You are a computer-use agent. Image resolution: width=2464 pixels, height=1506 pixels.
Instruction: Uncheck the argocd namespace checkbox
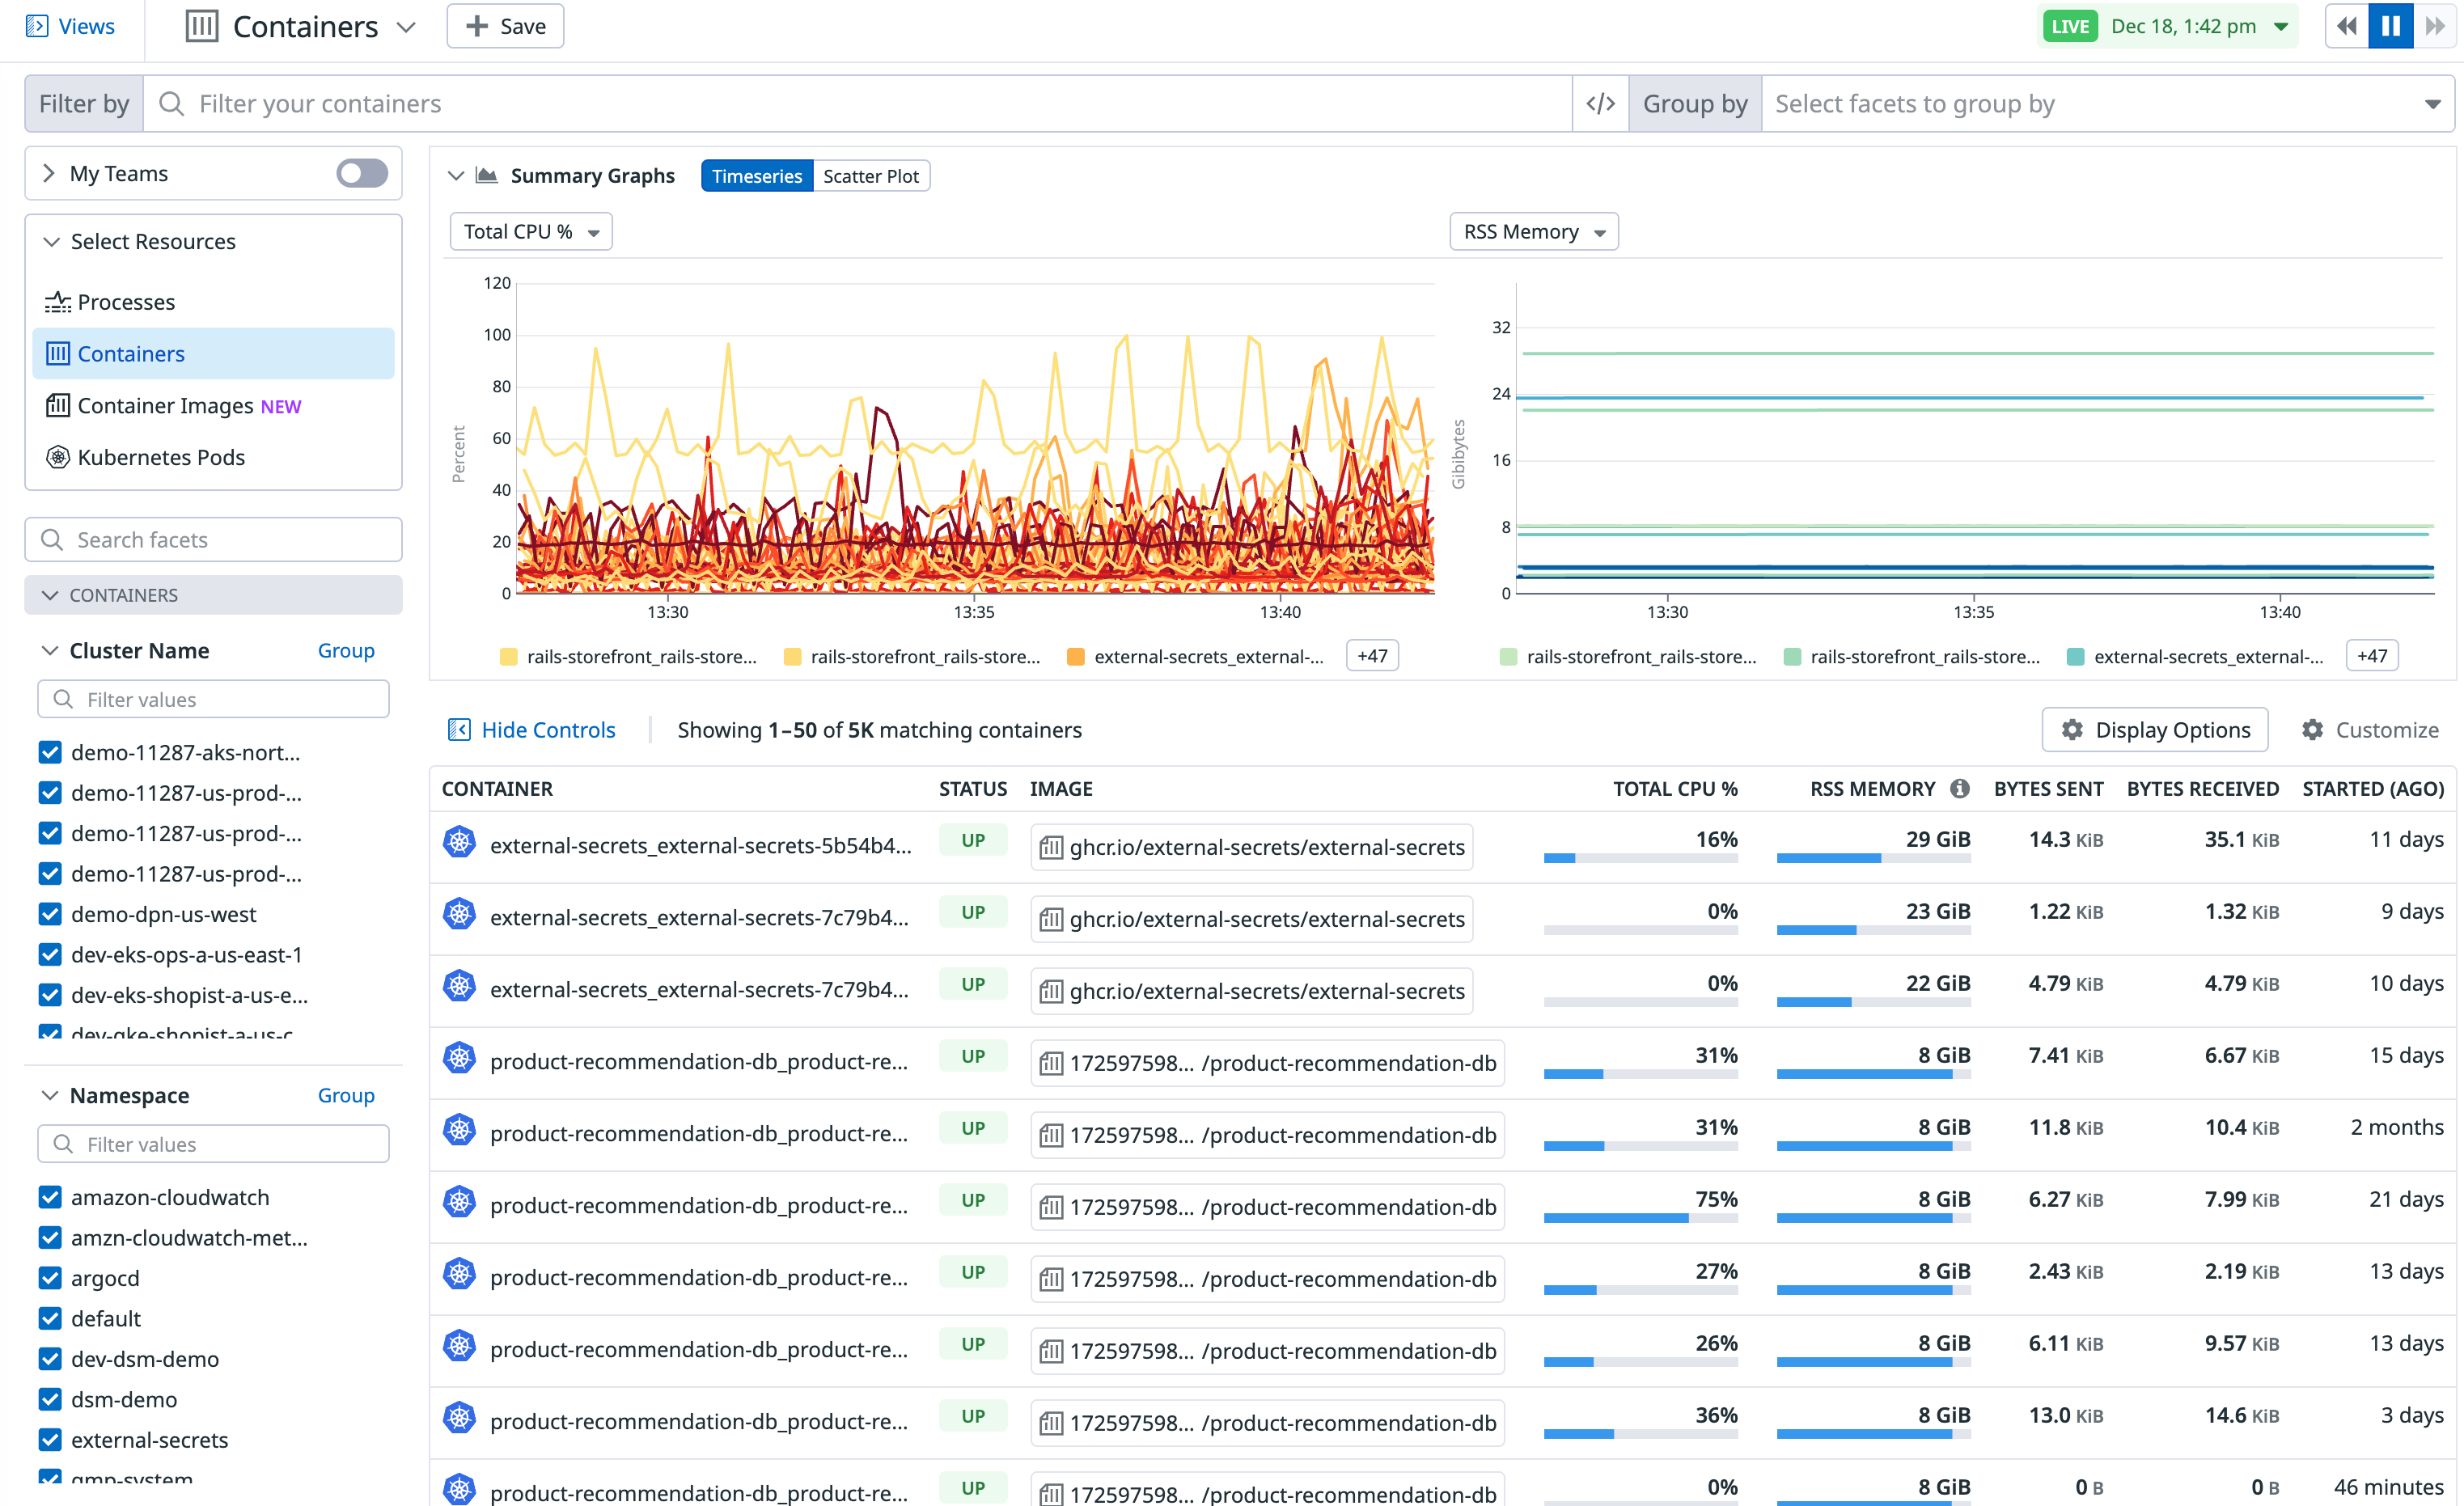[x=50, y=1278]
